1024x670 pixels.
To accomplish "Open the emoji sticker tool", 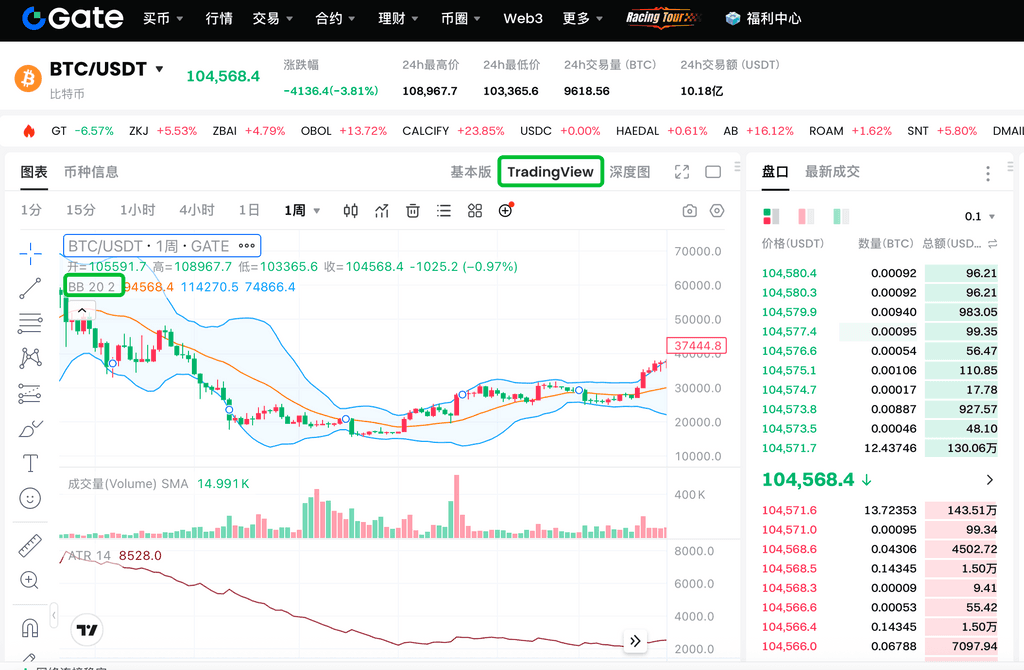I will (30, 498).
